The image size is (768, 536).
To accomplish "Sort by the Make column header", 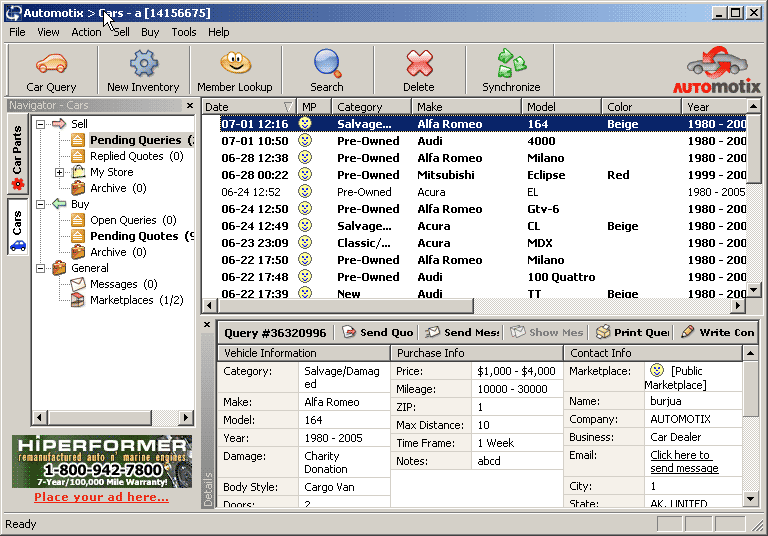I will tap(466, 107).
